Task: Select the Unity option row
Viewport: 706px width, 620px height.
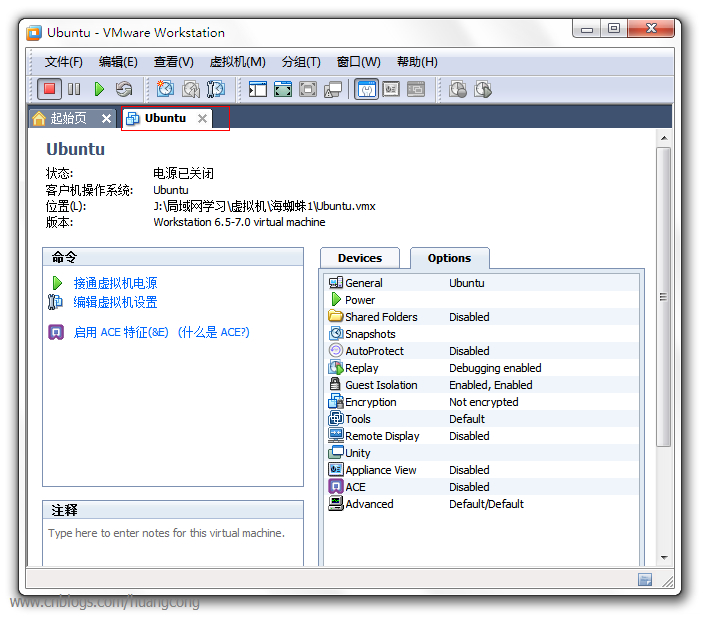Action: pos(483,453)
